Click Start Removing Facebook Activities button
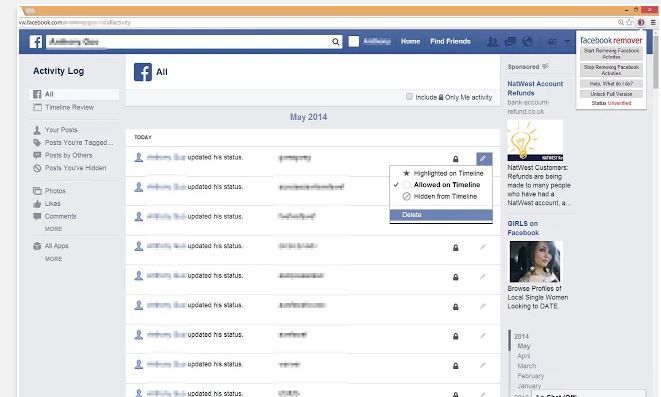This screenshot has height=397, width=661. click(x=611, y=54)
